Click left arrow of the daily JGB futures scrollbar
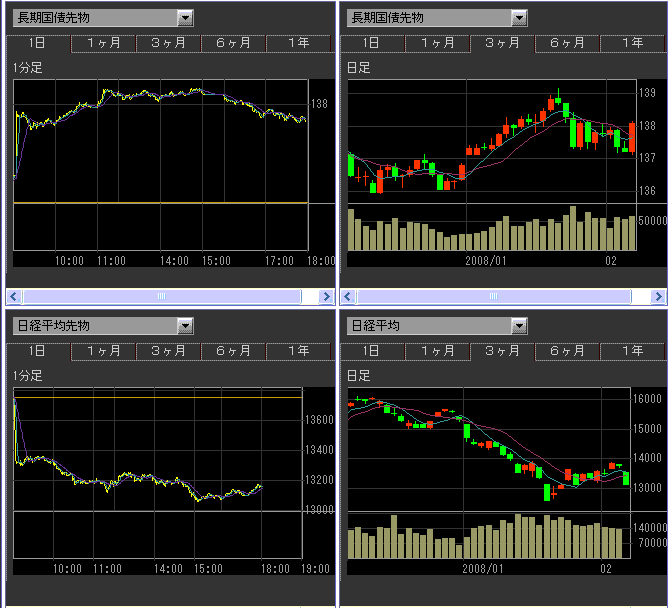This screenshot has height=608, width=671. click(347, 296)
